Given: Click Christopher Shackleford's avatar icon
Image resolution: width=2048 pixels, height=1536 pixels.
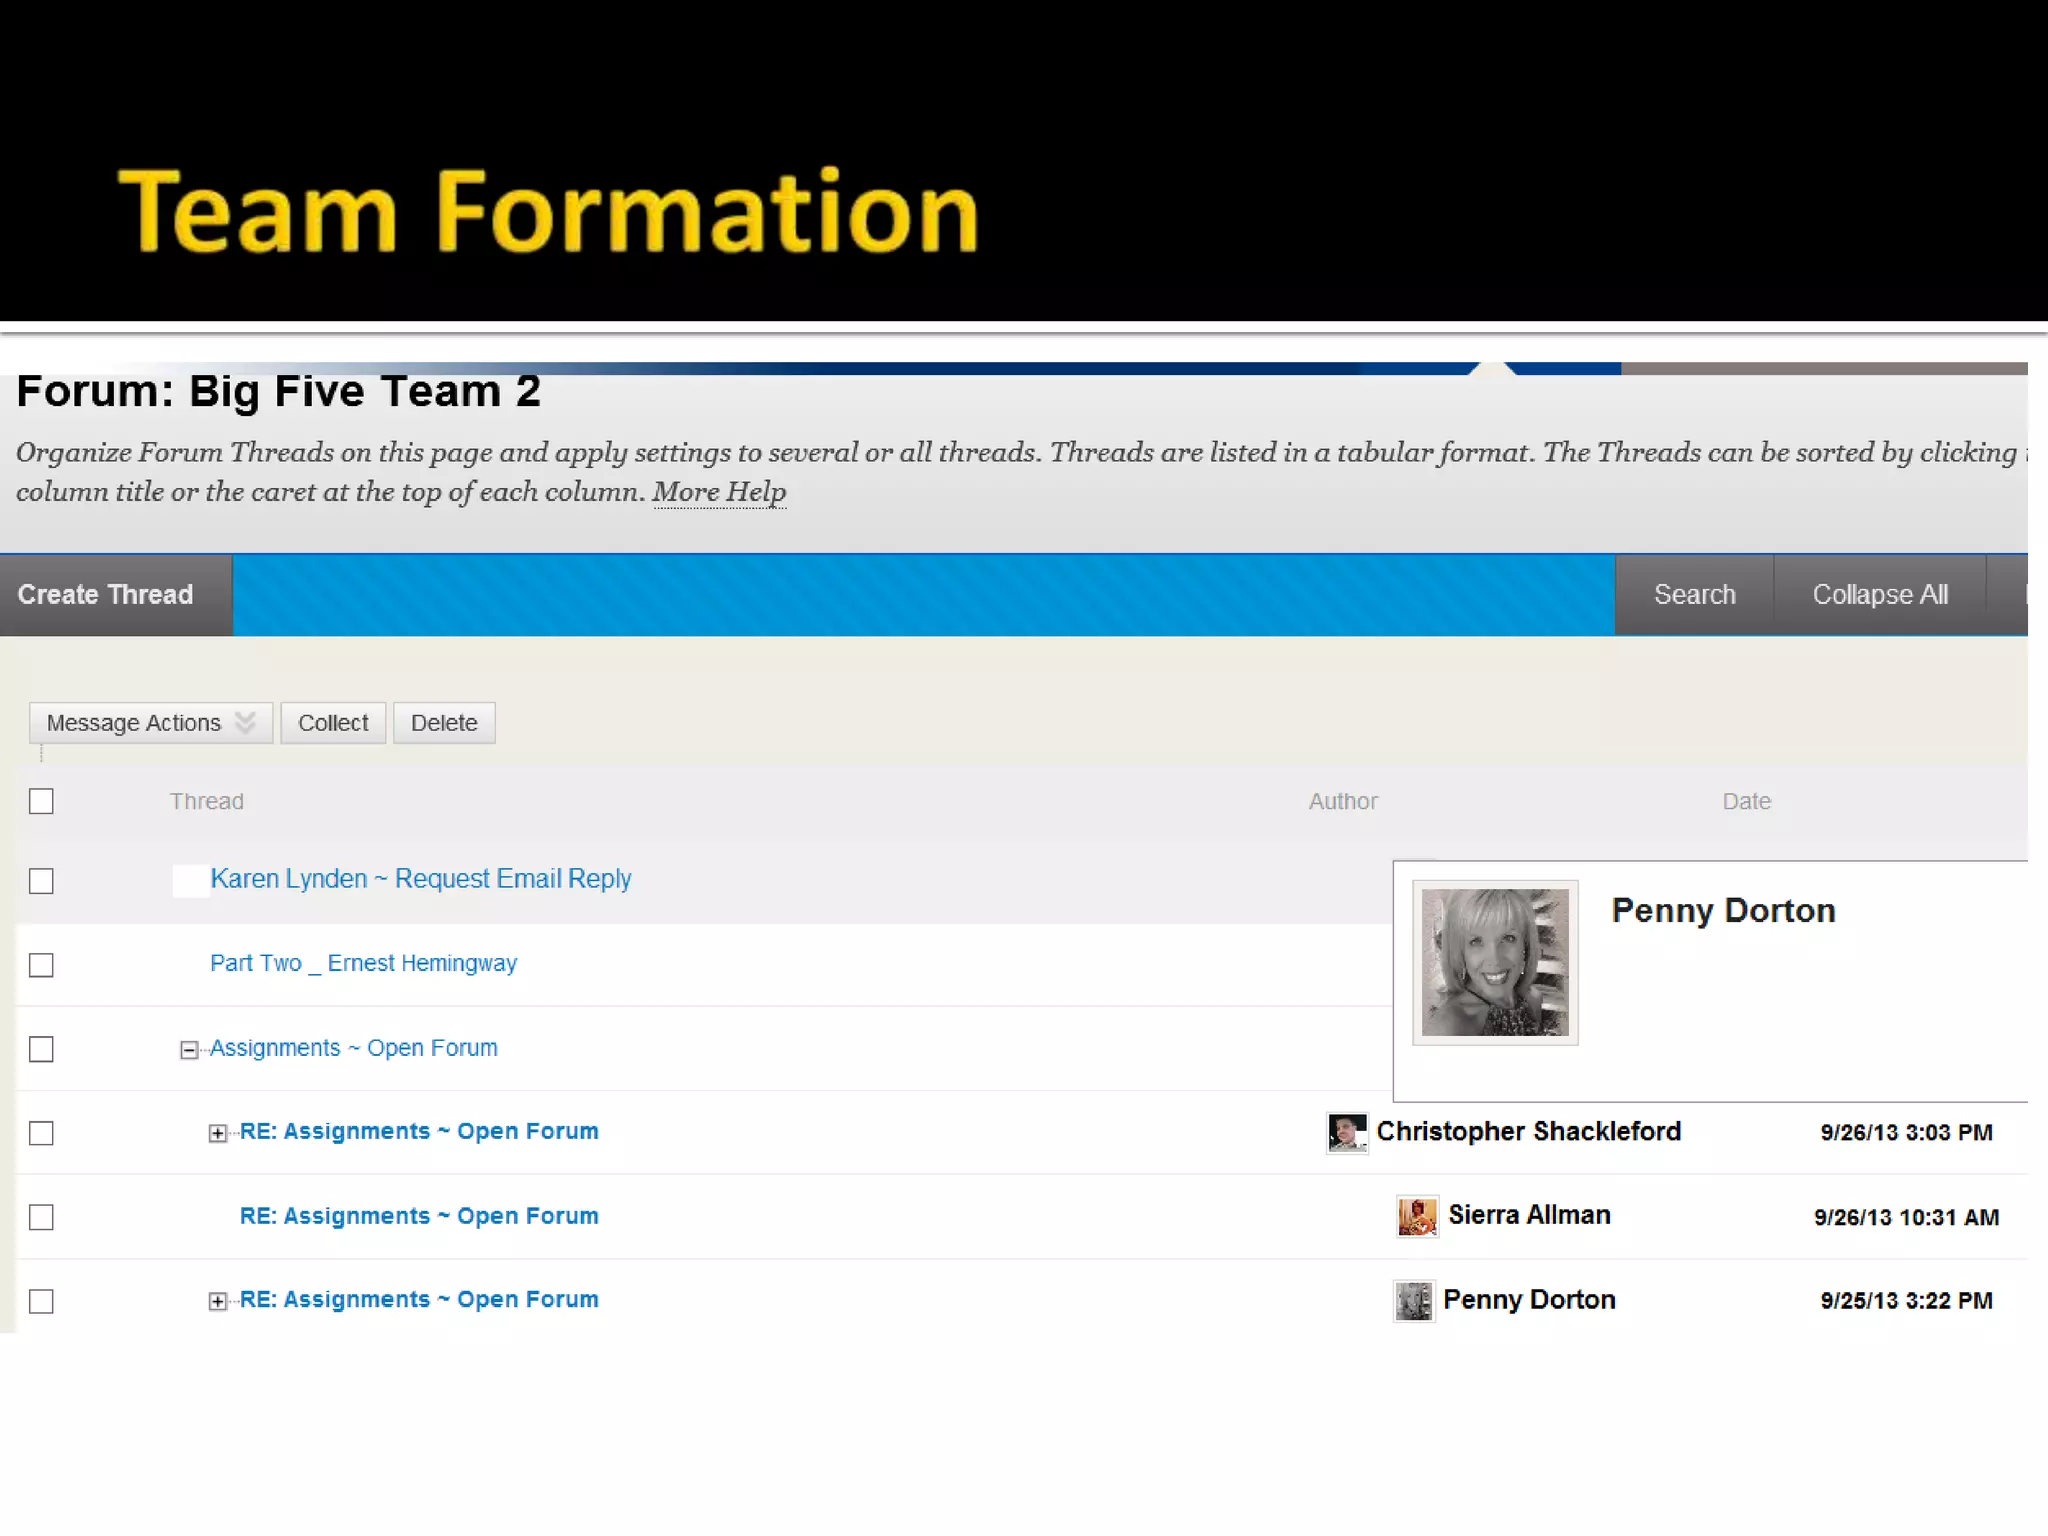Looking at the screenshot, I should (1347, 1133).
